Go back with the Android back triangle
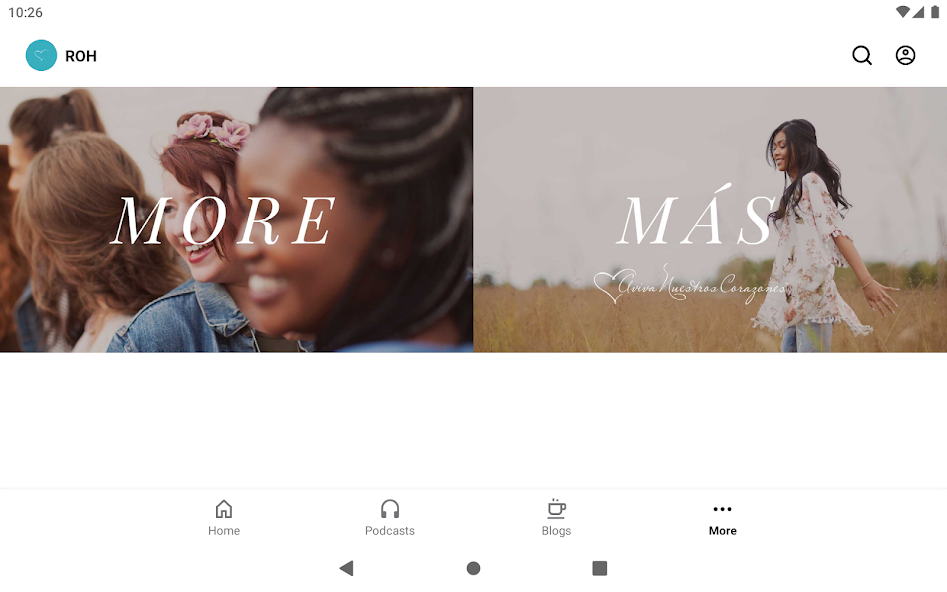 tap(346, 568)
